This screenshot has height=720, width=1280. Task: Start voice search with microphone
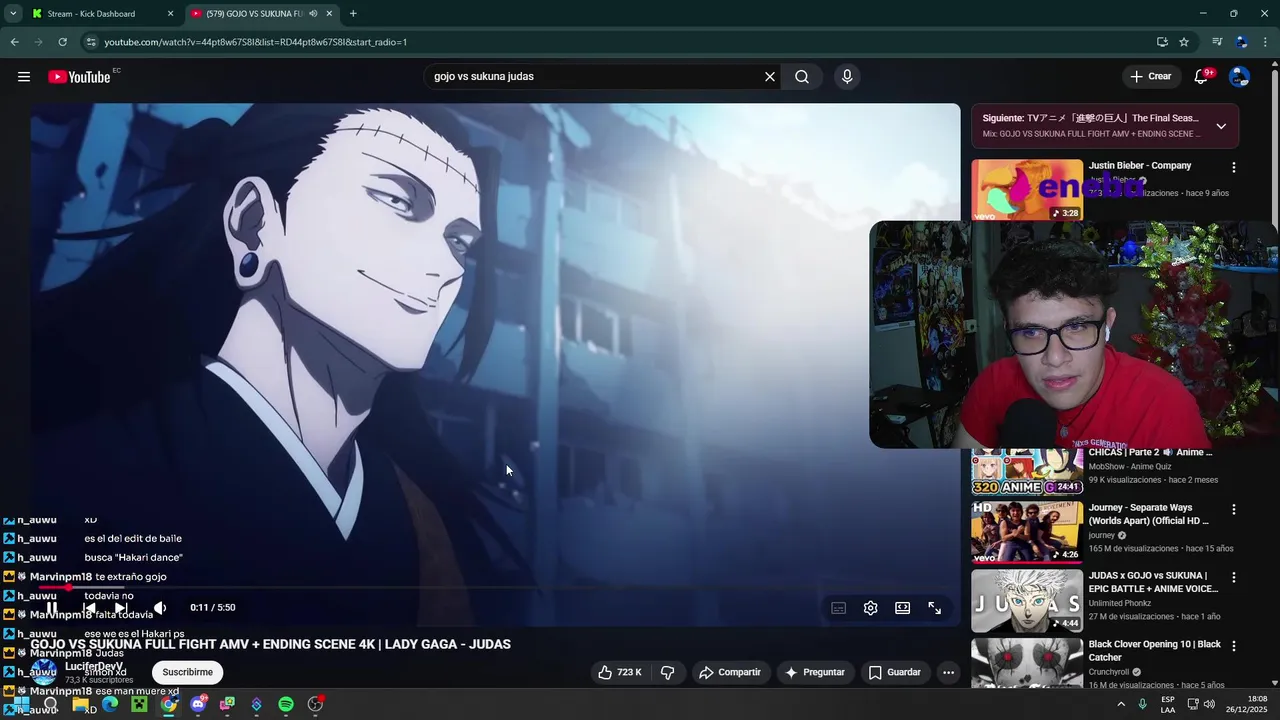tap(847, 77)
